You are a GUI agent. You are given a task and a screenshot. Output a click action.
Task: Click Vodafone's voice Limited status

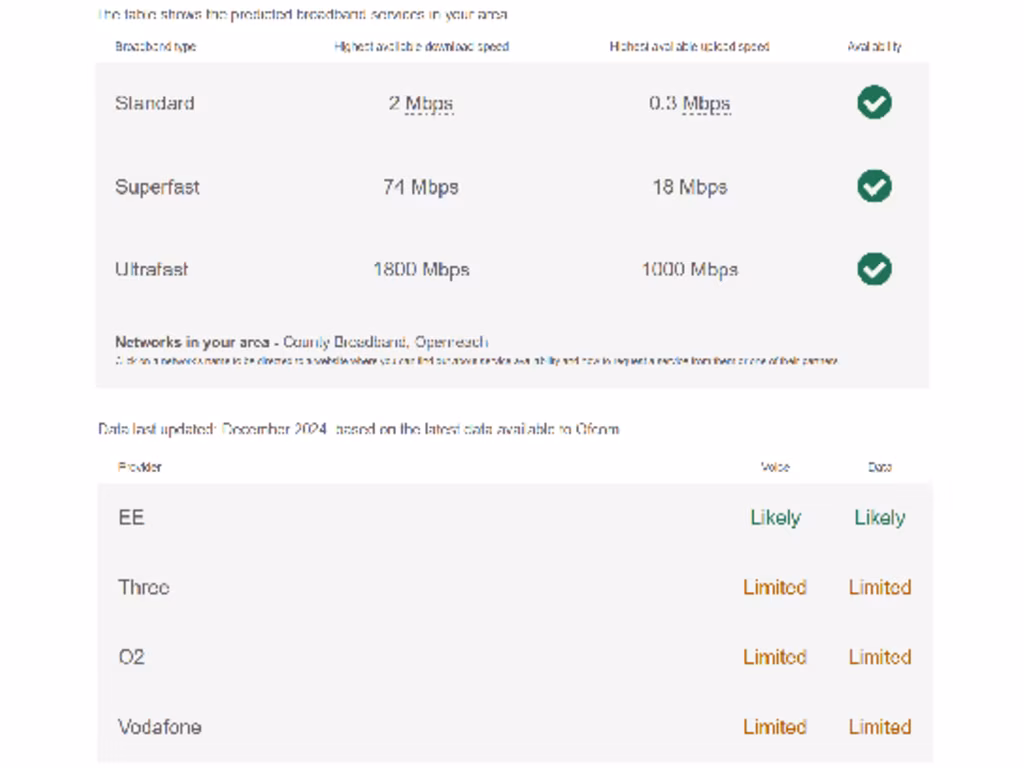774,727
